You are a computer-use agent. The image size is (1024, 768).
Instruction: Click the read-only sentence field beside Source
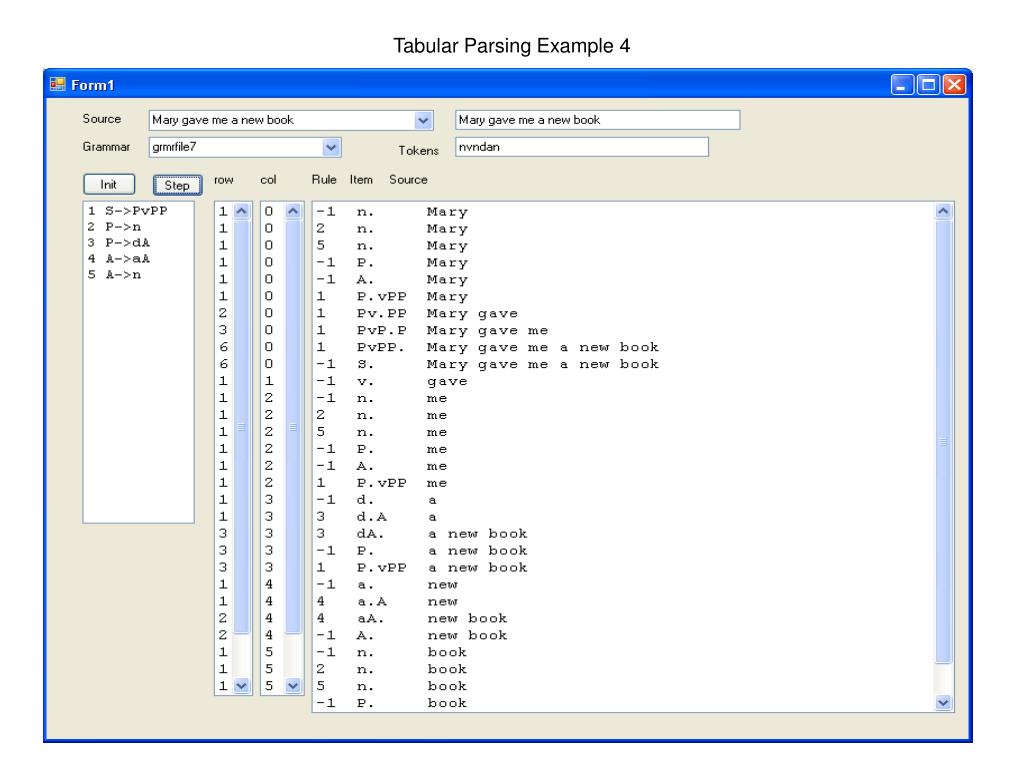597,120
